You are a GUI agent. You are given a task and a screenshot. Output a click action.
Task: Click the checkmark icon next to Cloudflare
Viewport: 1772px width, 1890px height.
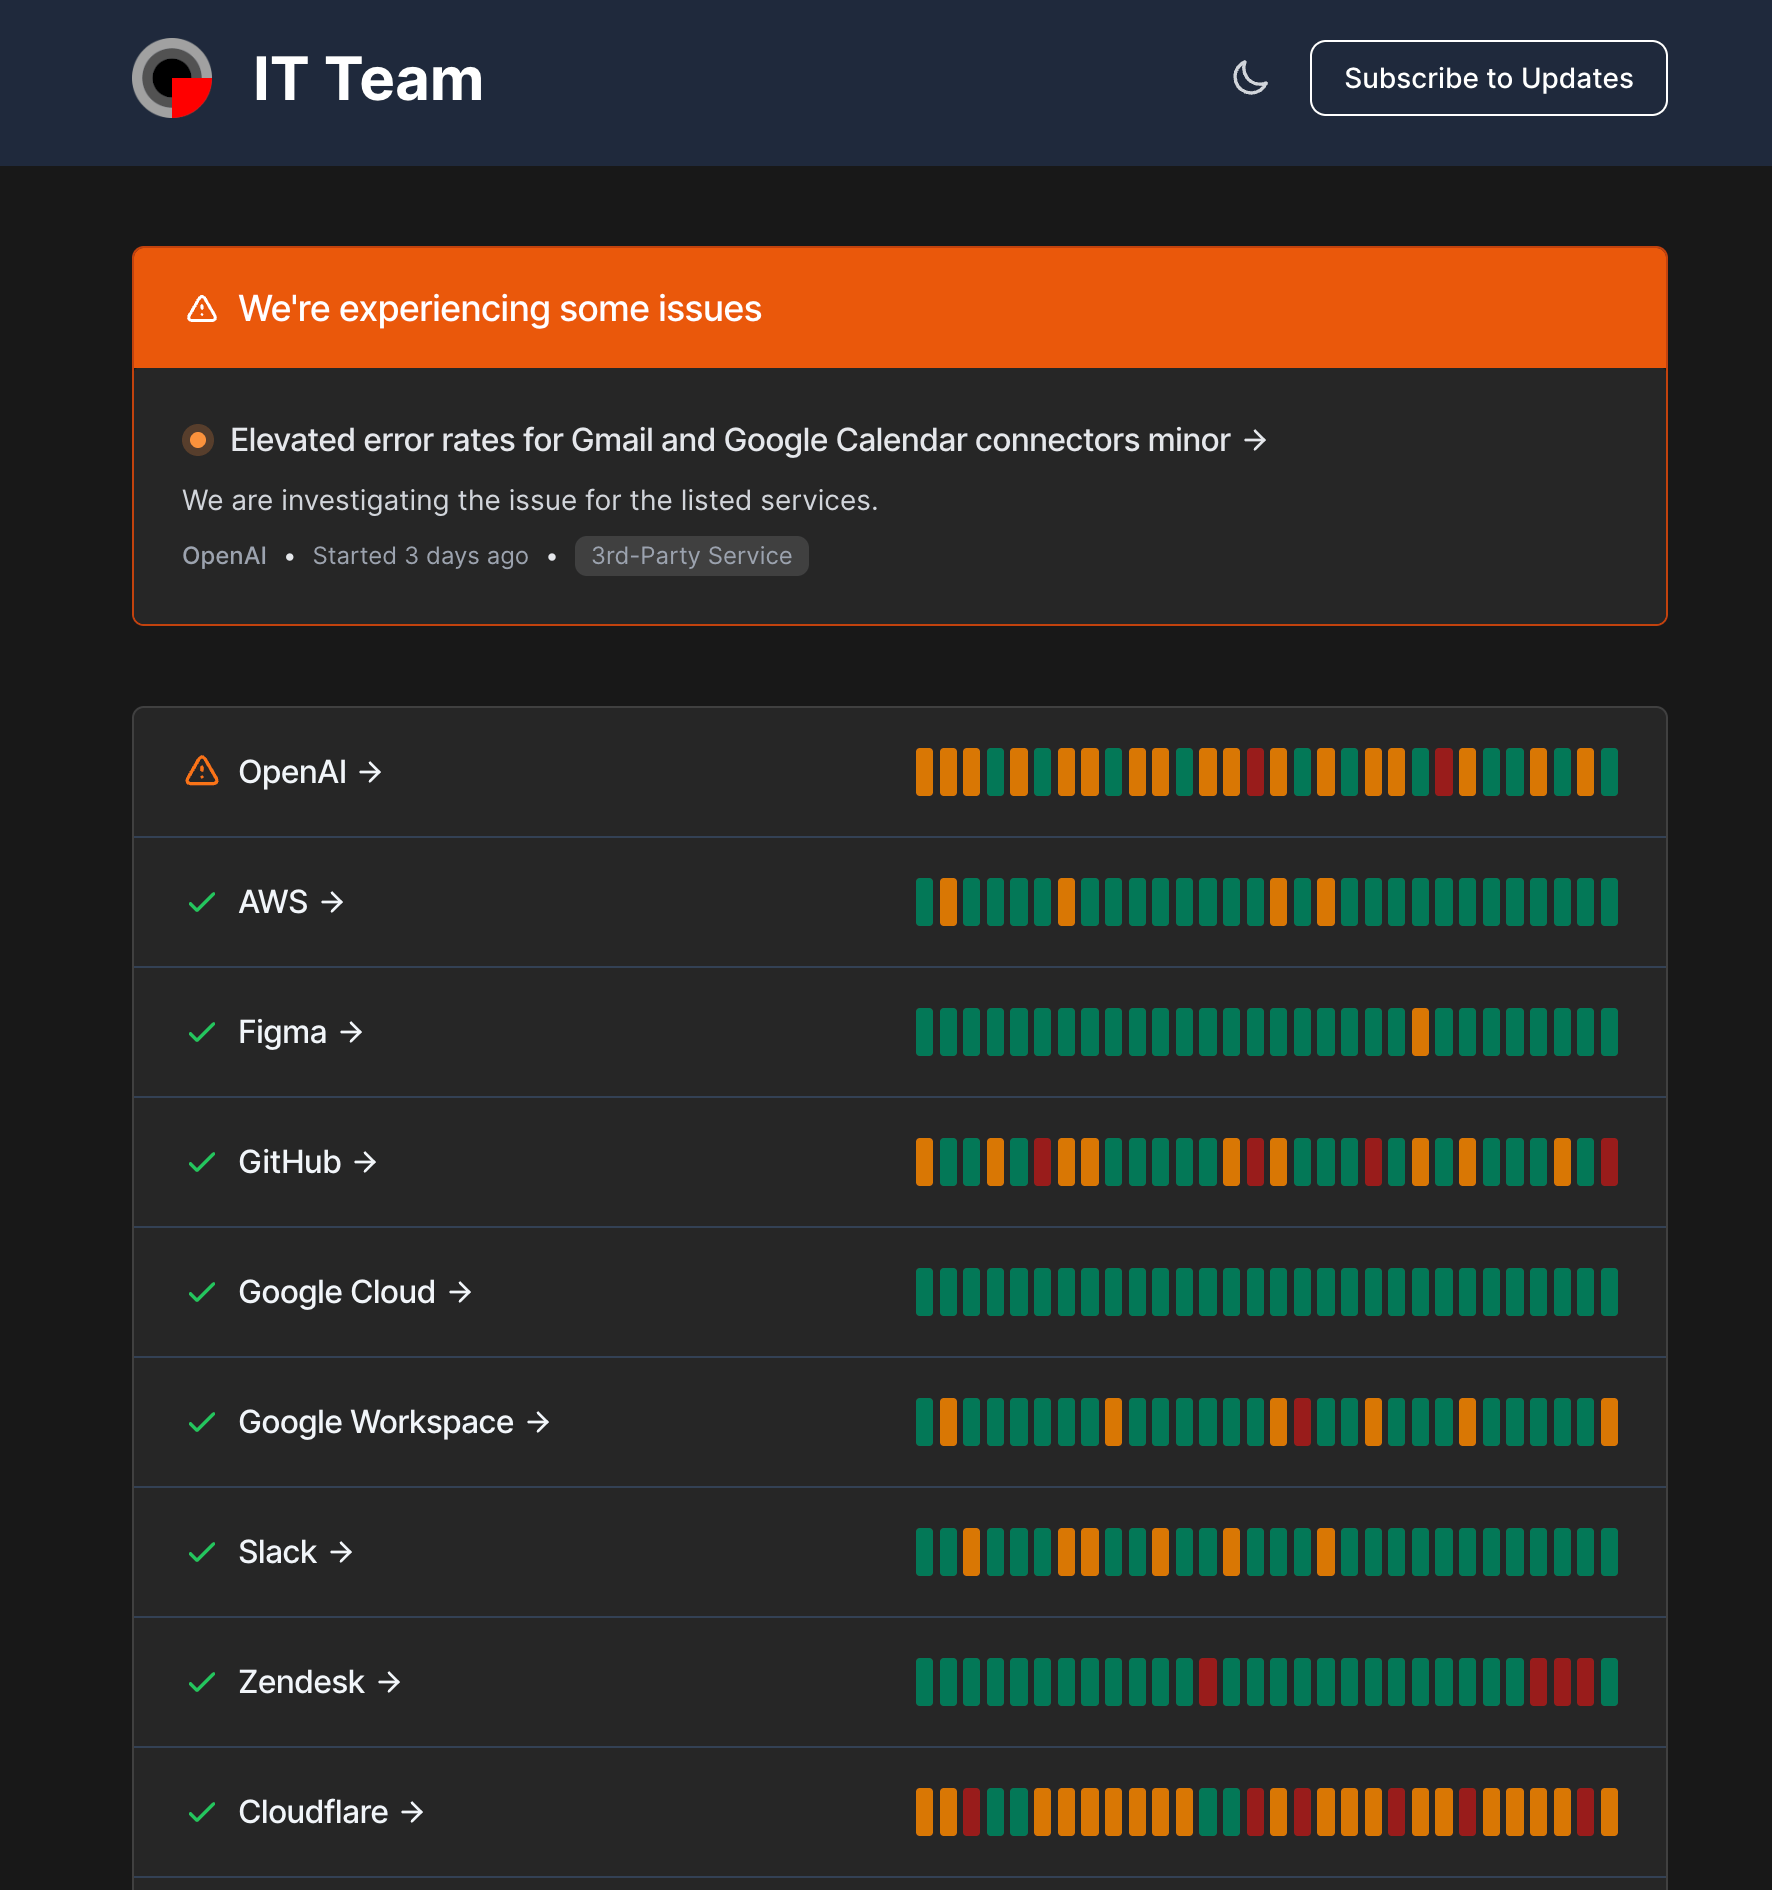pos(201,1812)
